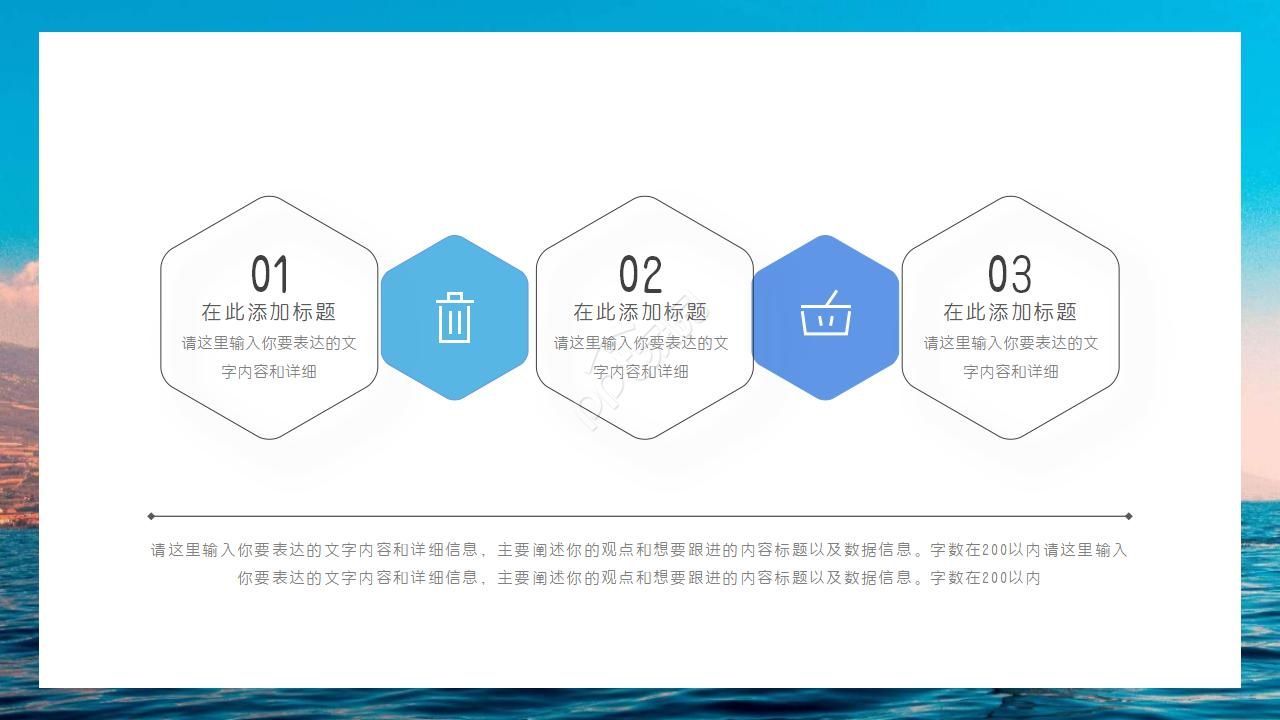The width and height of the screenshot is (1280, 720).
Task: Click the title text under 01
Action: 268,312
